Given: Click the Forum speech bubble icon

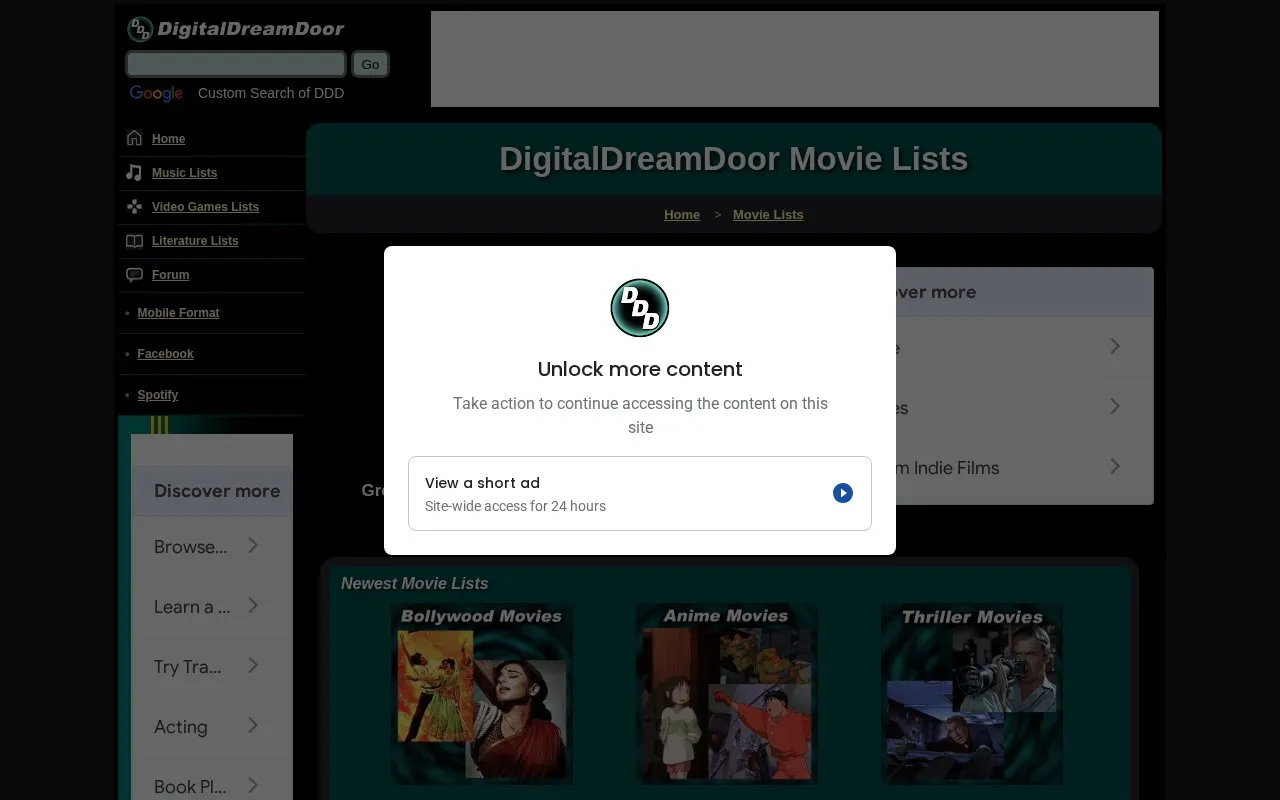Looking at the screenshot, I should 134,274.
